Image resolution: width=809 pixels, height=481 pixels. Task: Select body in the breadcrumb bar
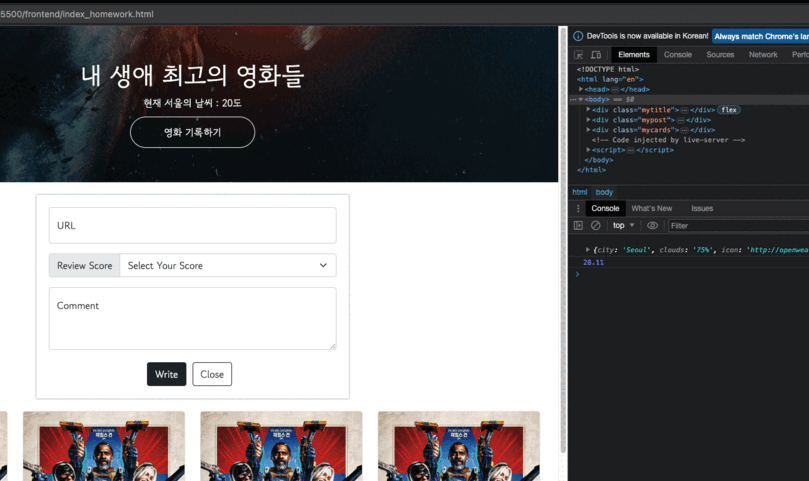click(604, 192)
